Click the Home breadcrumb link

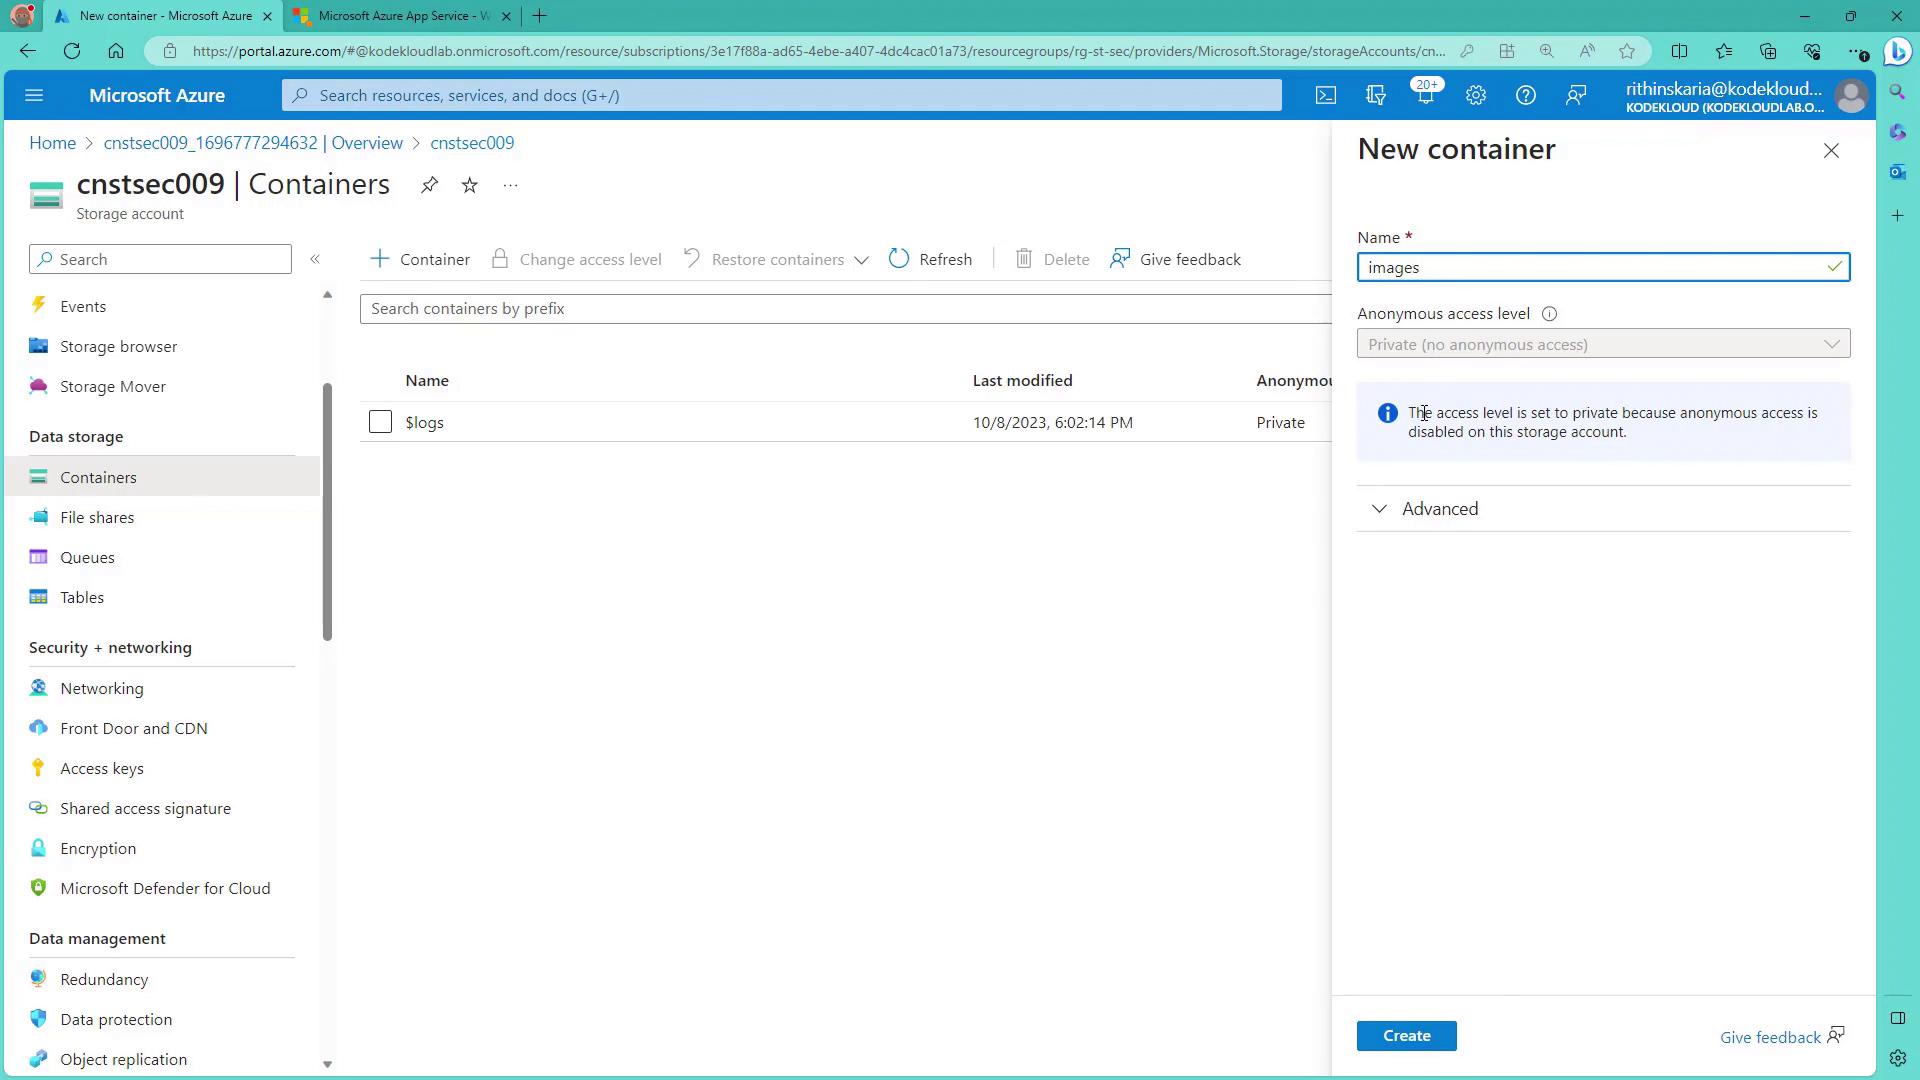(x=52, y=143)
